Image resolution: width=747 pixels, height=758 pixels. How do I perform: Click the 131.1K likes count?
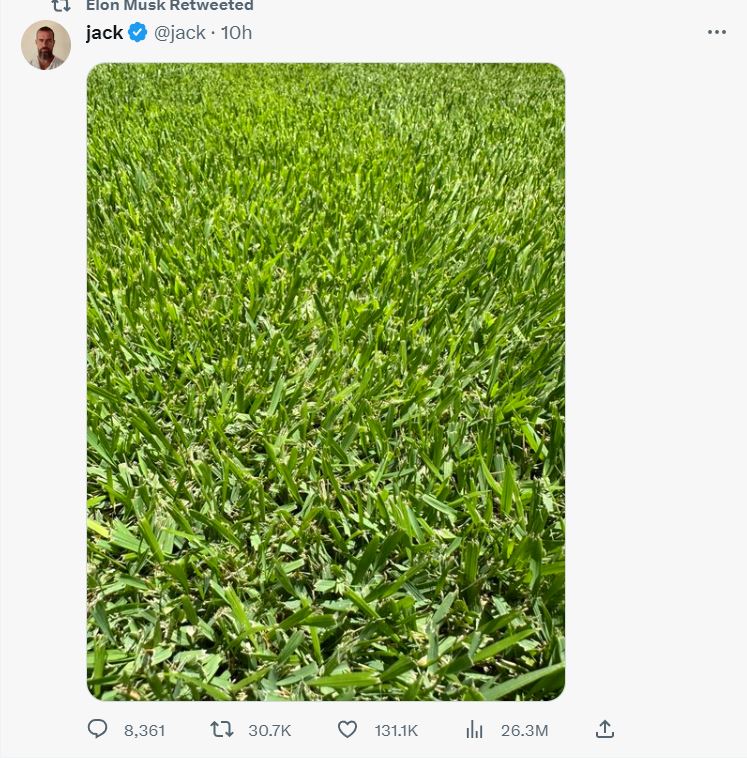pyautogui.click(x=396, y=730)
